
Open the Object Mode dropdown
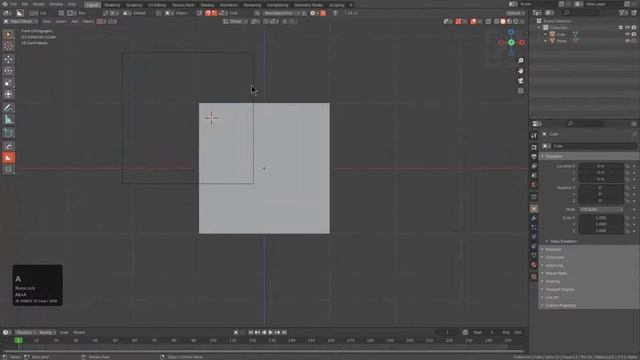(x=20, y=21)
